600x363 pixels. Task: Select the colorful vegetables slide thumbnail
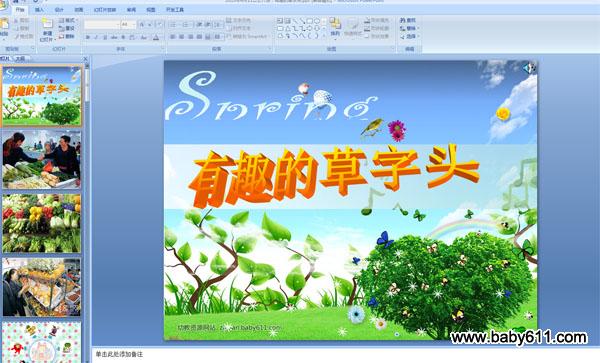[x=42, y=223]
